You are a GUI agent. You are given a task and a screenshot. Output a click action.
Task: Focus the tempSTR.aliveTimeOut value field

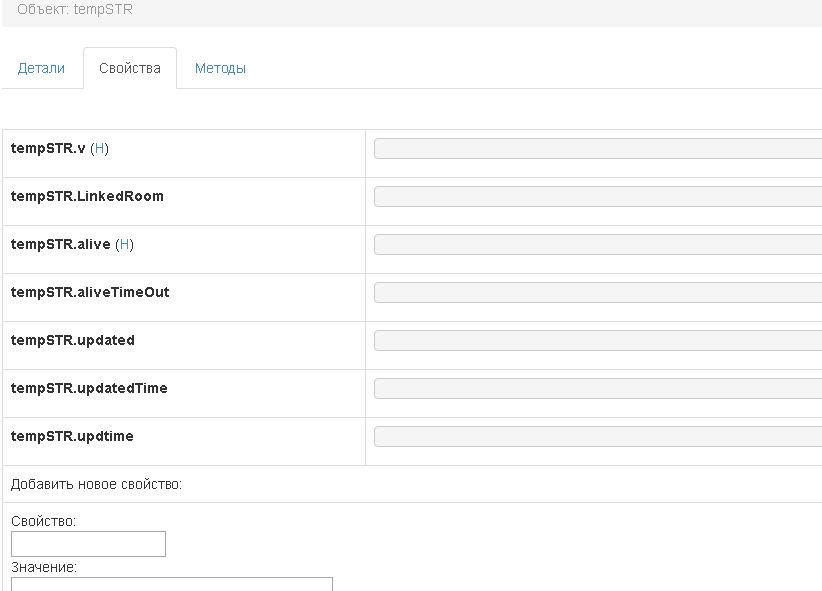click(597, 293)
